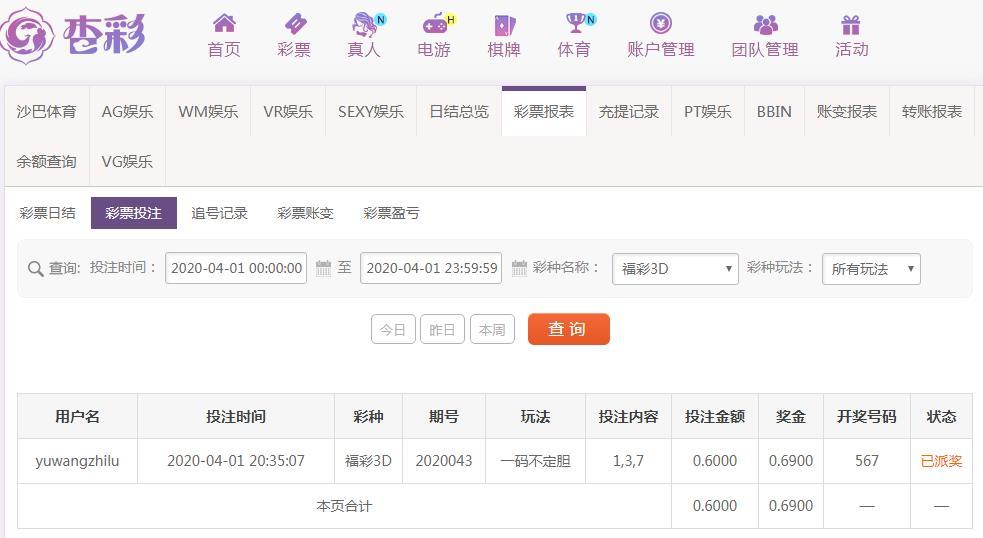
Task: Go to 首页 home icon
Action: coord(224,24)
